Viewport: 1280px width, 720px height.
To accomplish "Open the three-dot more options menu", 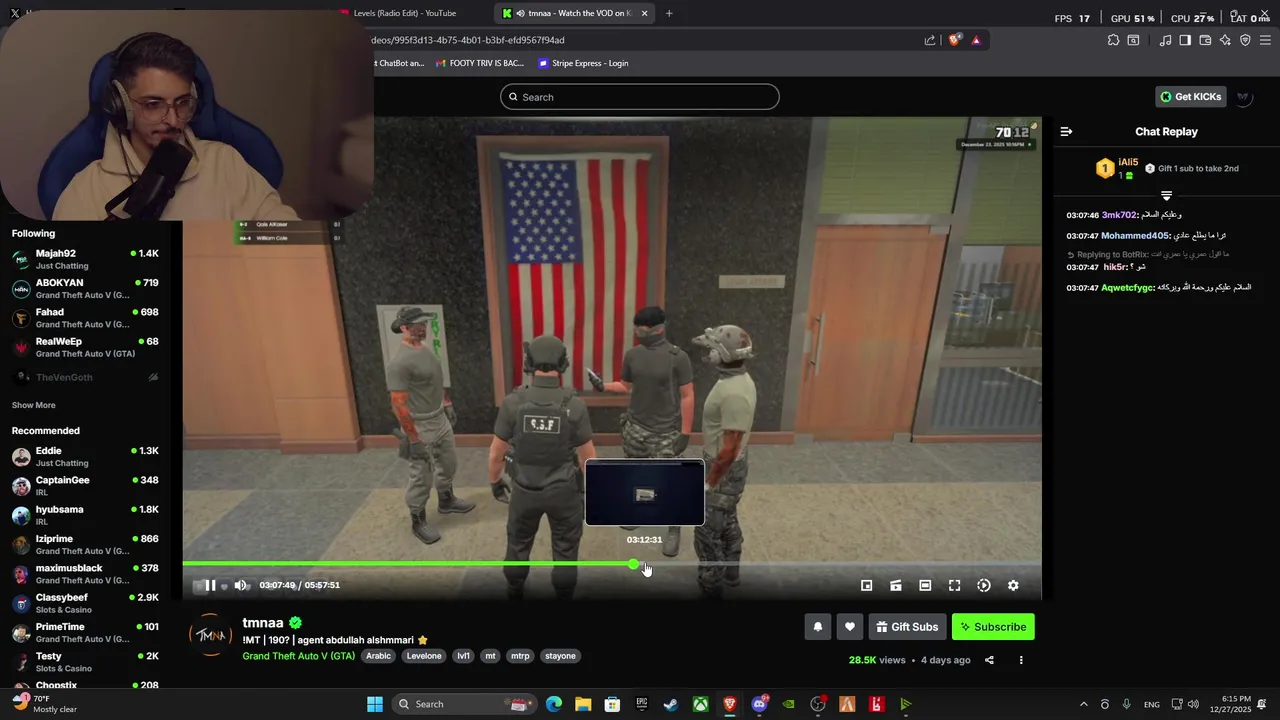I will (x=1021, y=660).
